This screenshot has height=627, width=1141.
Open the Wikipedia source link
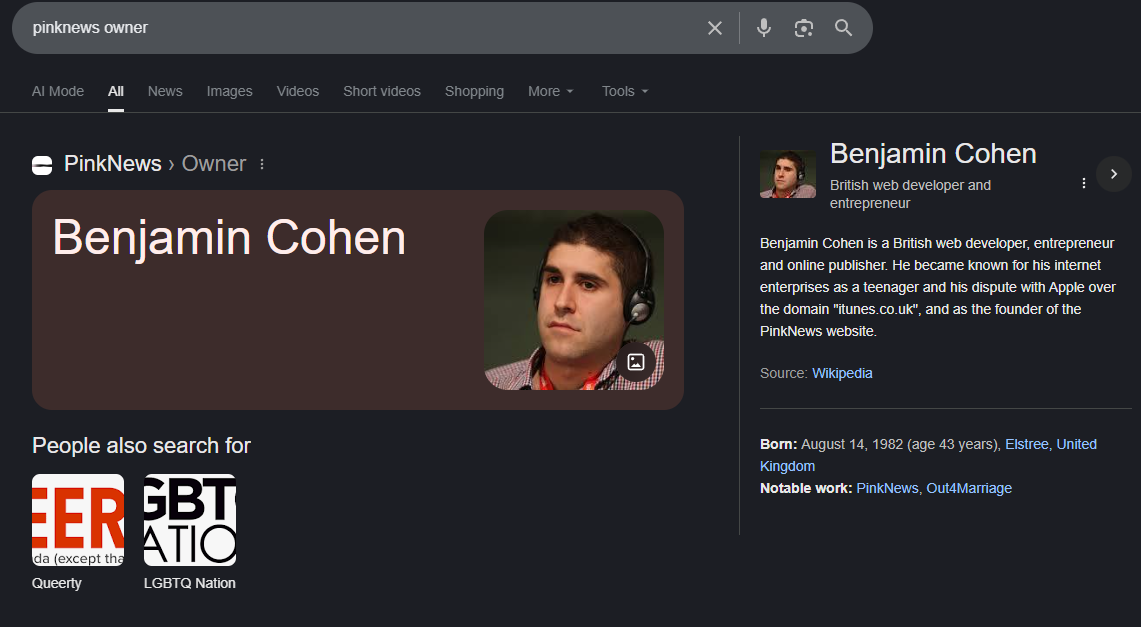coord(842,373)
